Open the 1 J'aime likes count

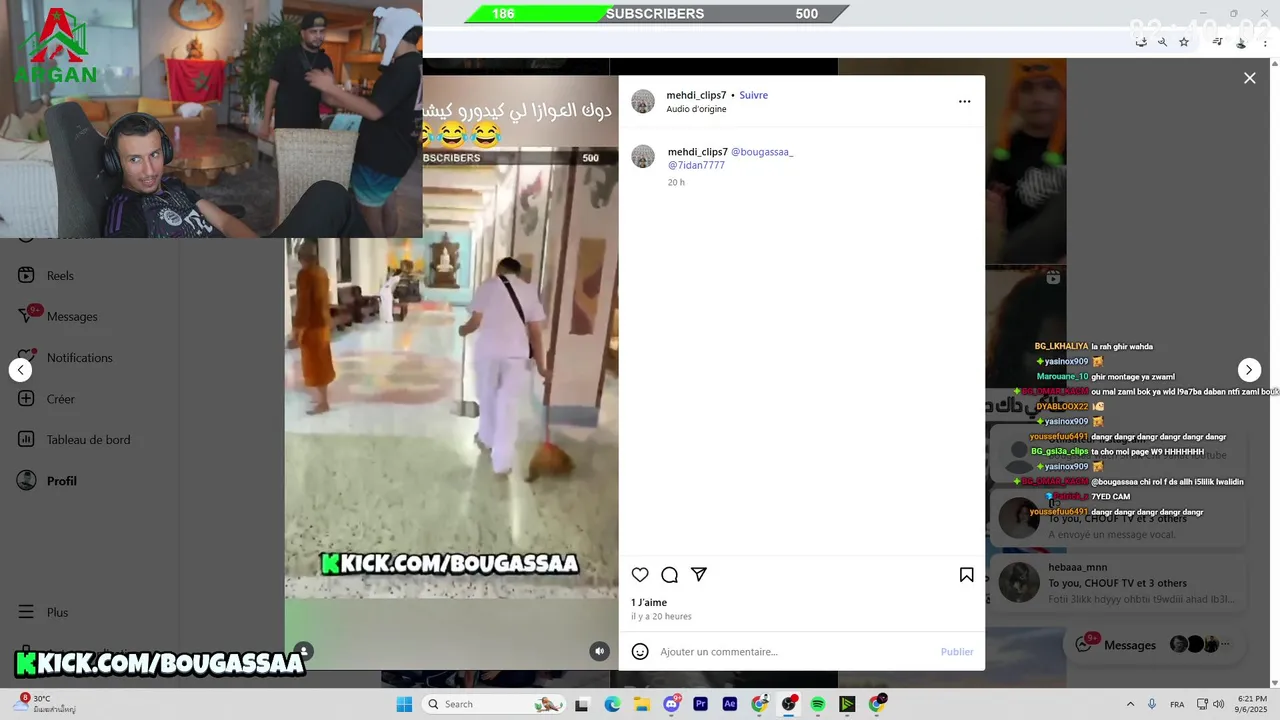tap(649, 603)
